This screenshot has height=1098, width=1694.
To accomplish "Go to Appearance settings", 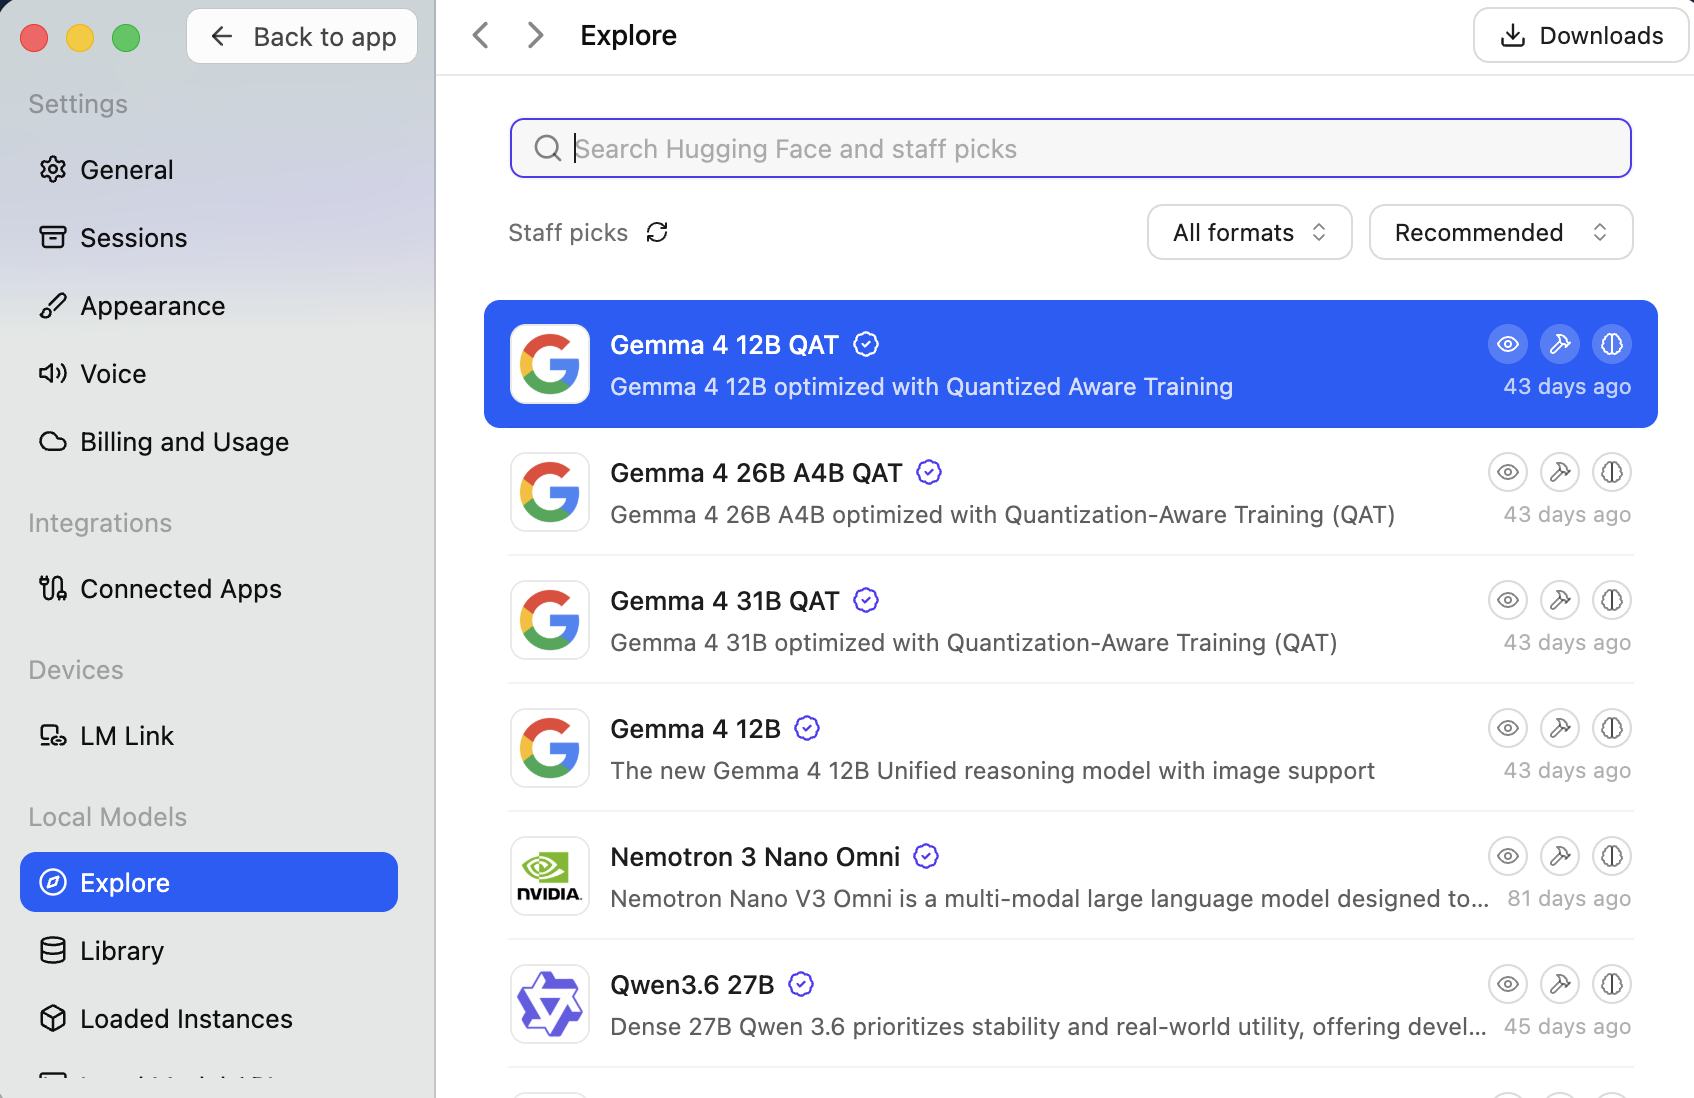I will [x=209, y=306].
